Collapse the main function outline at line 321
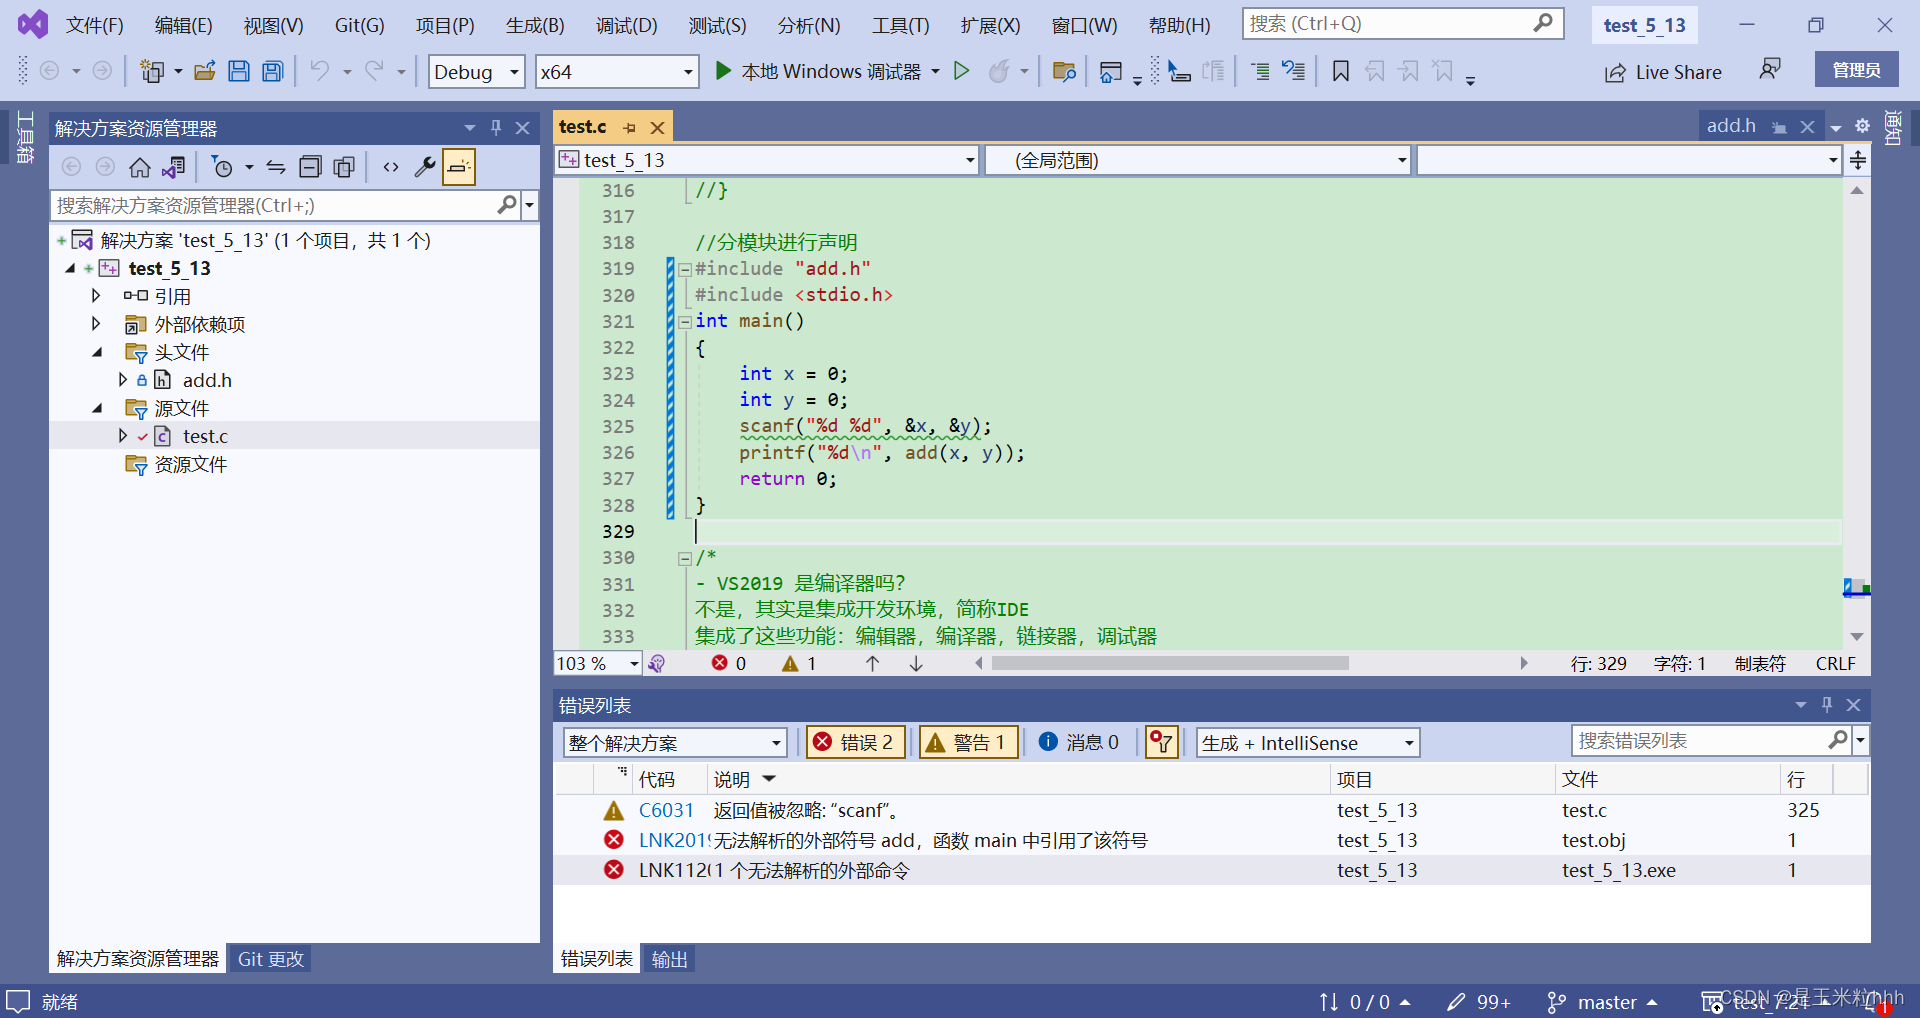The image size is (1920, 1018). click(685, 322)
